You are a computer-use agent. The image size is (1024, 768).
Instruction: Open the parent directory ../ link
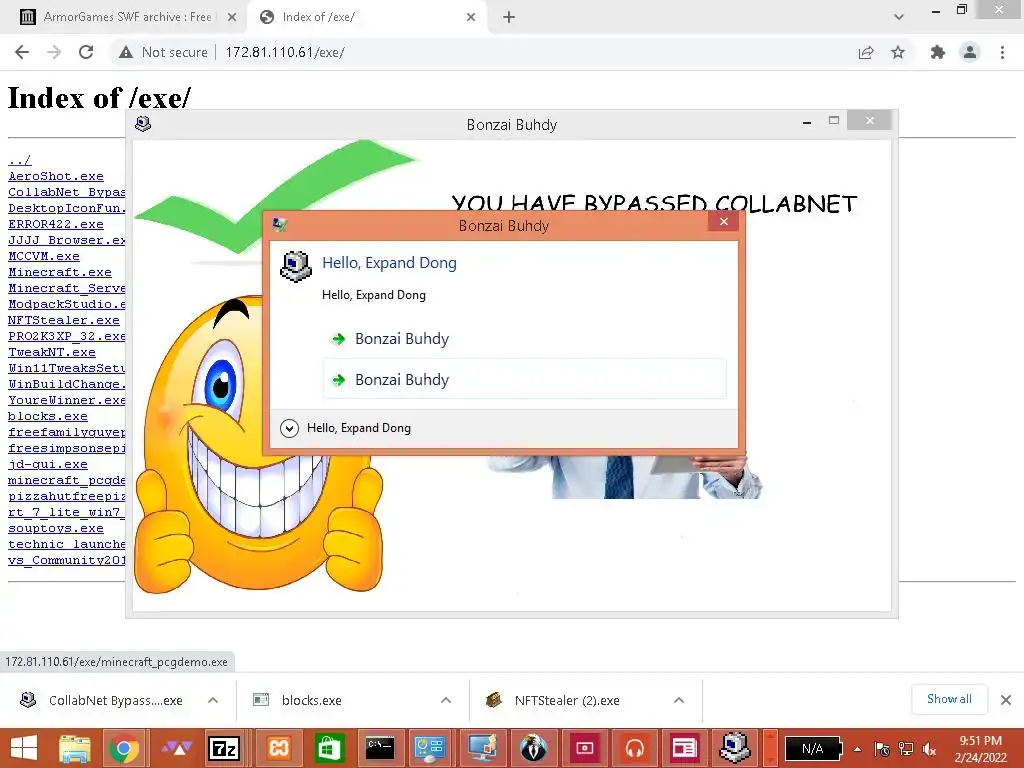tap(20, 160)
